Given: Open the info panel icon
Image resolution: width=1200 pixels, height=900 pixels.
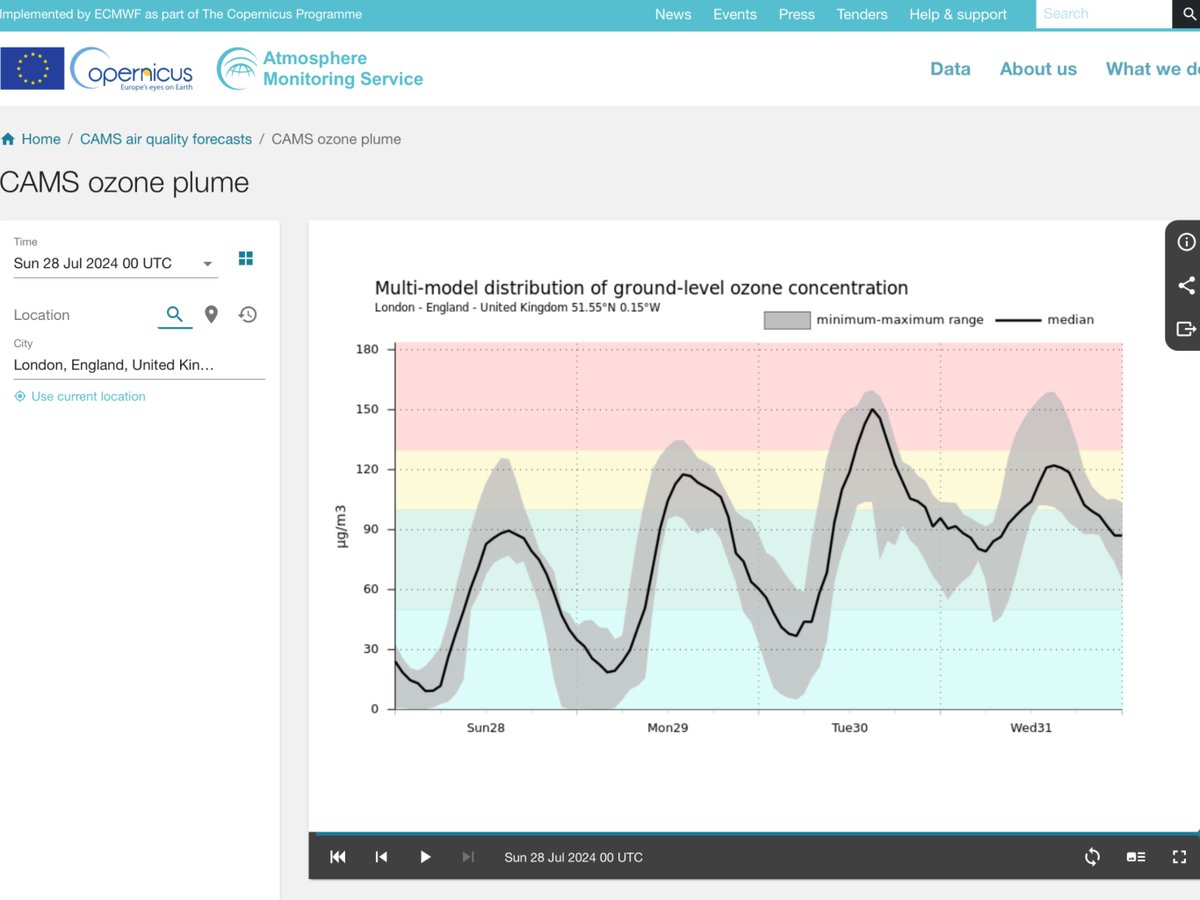Looking at the screenshot, I should (1186, 242).
